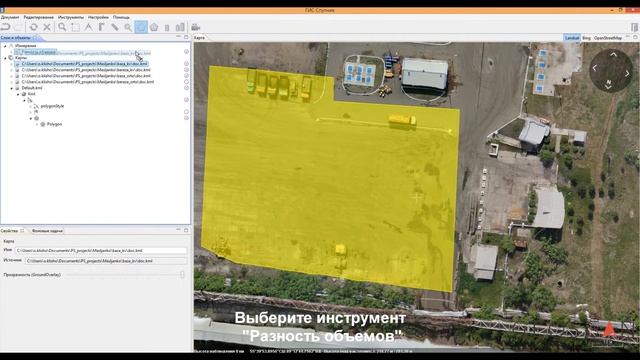Open the Документ menu
640x360 pixels.
pyautogui.click(x=10, y=17)
